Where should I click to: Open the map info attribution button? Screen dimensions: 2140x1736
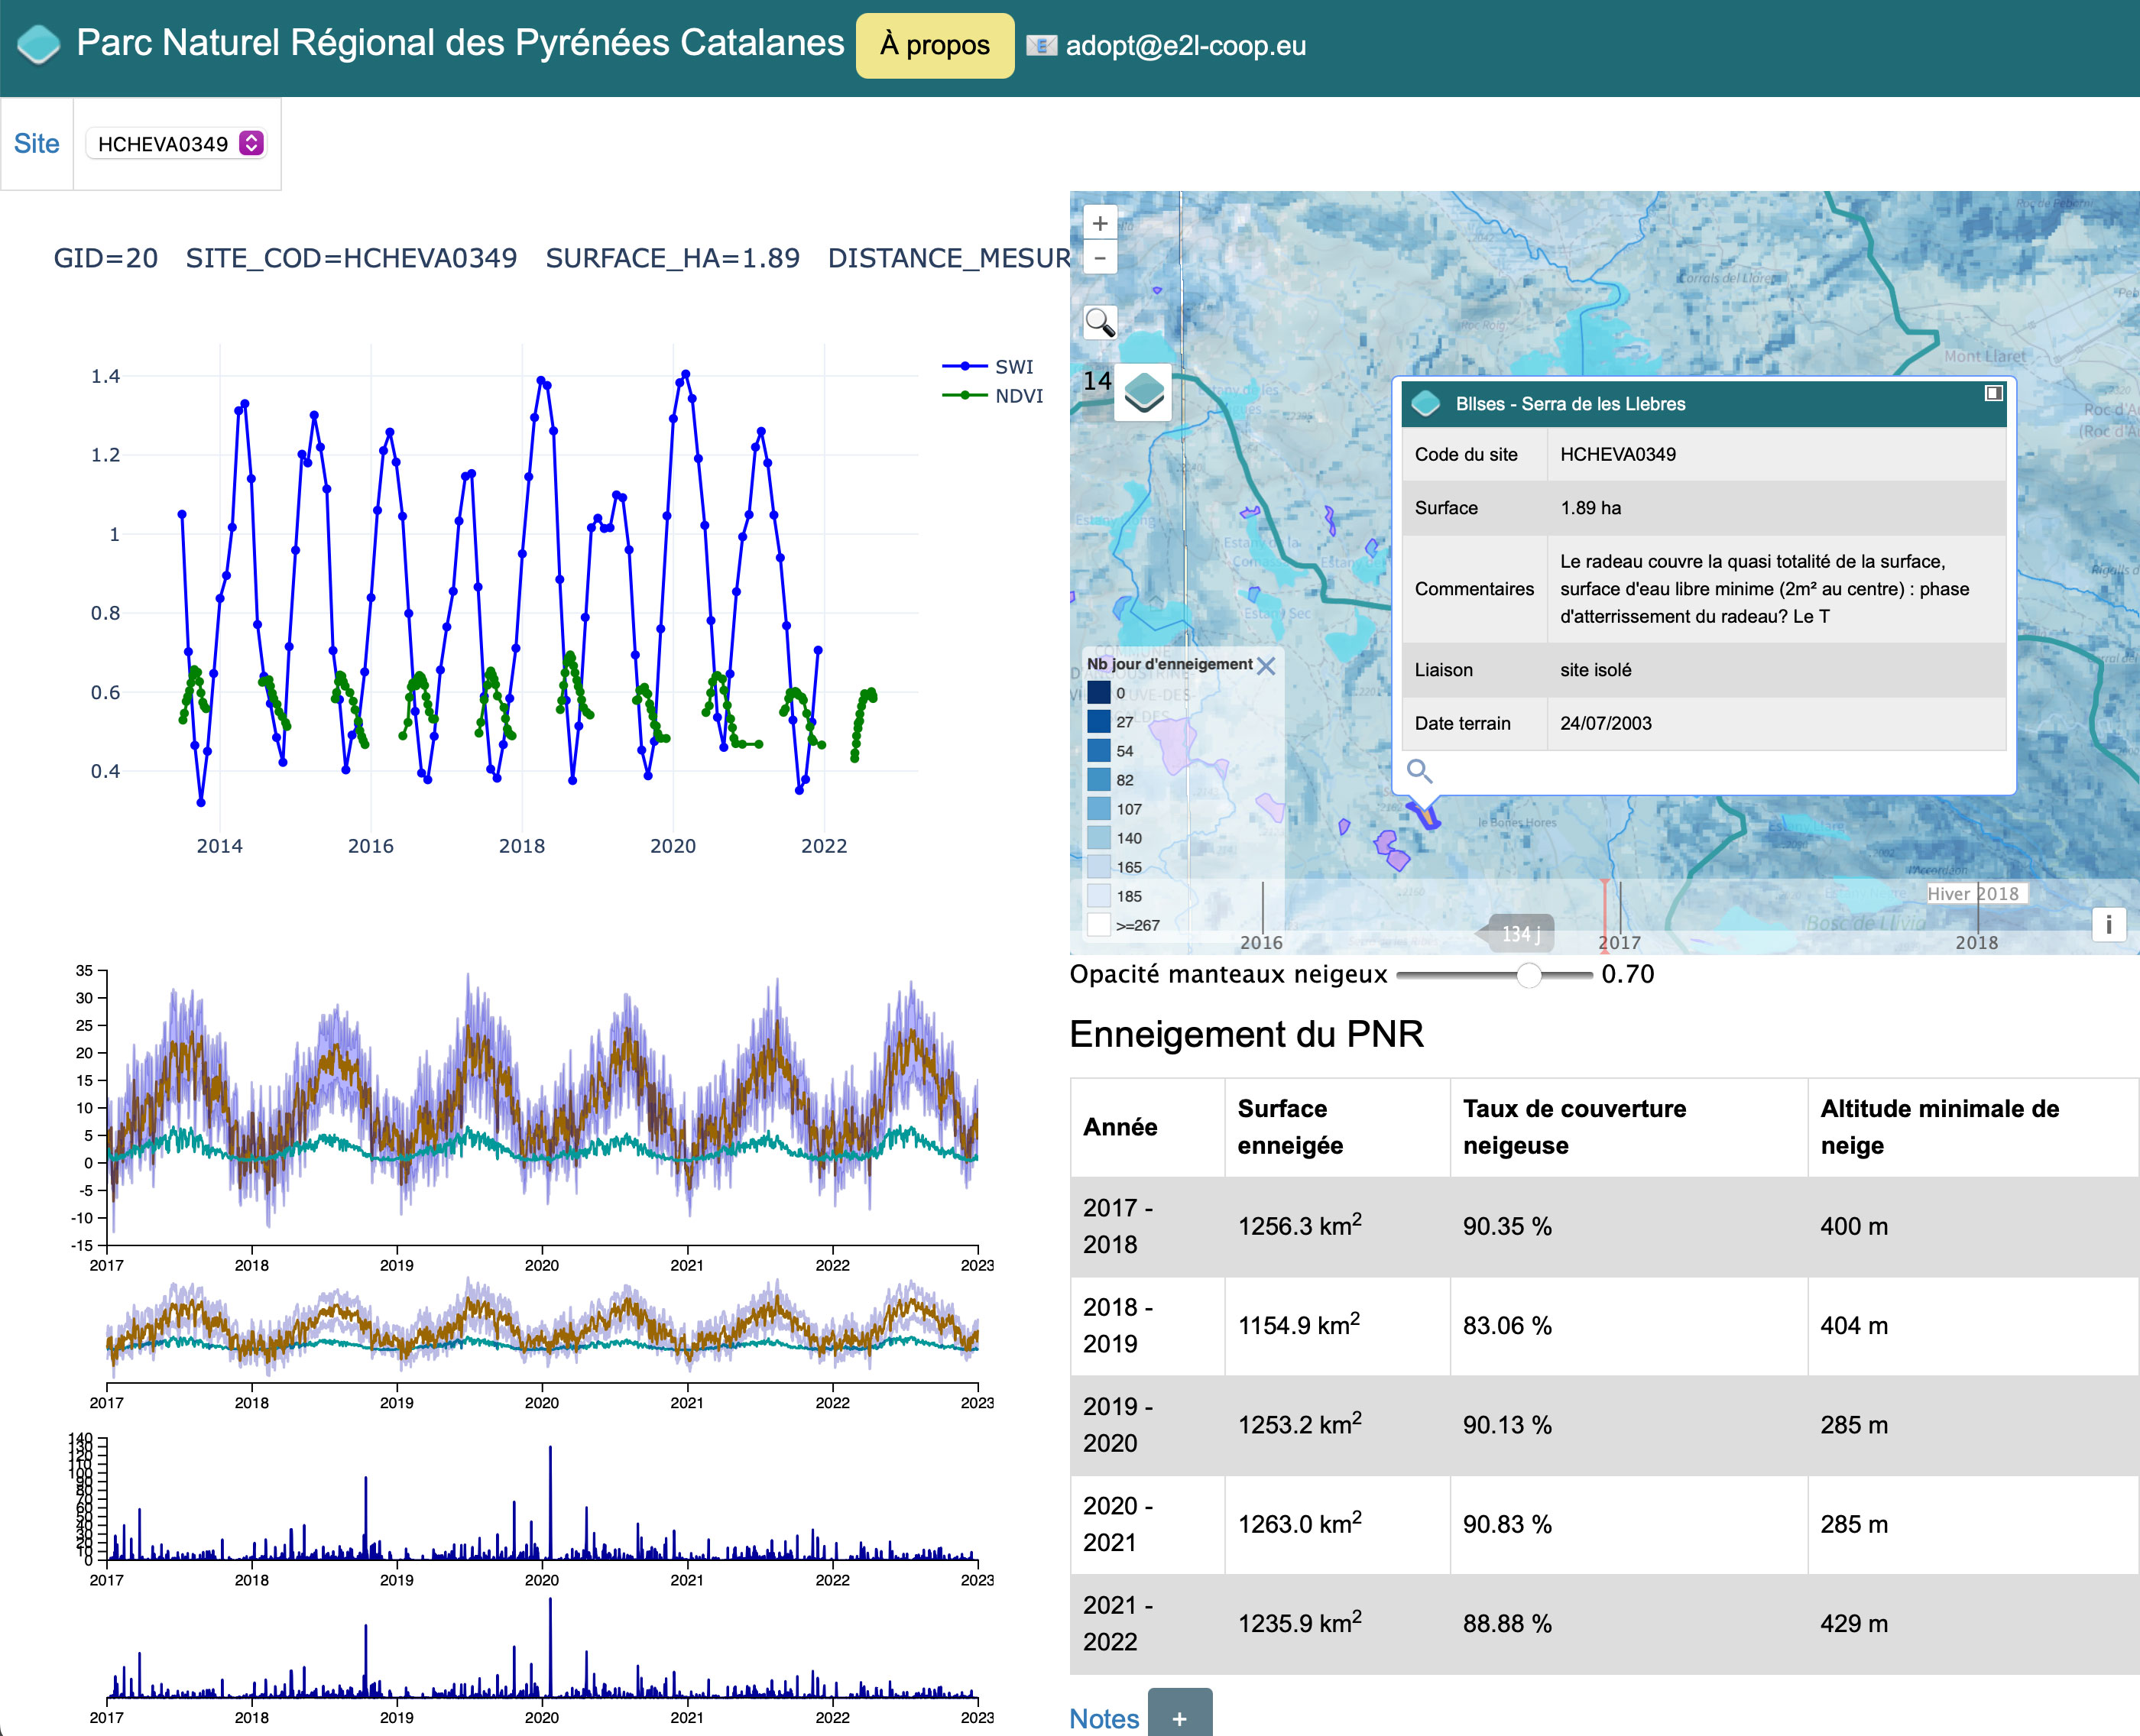(2108, 924)
